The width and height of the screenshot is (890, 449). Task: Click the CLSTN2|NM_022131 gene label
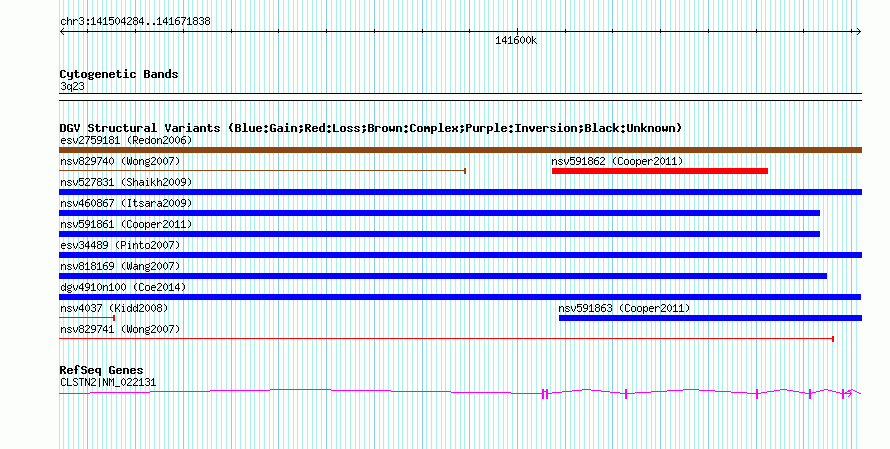(108, 383)
